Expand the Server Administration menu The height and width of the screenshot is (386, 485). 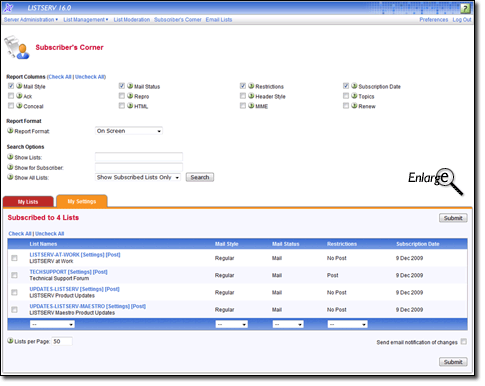coord(31,20)
